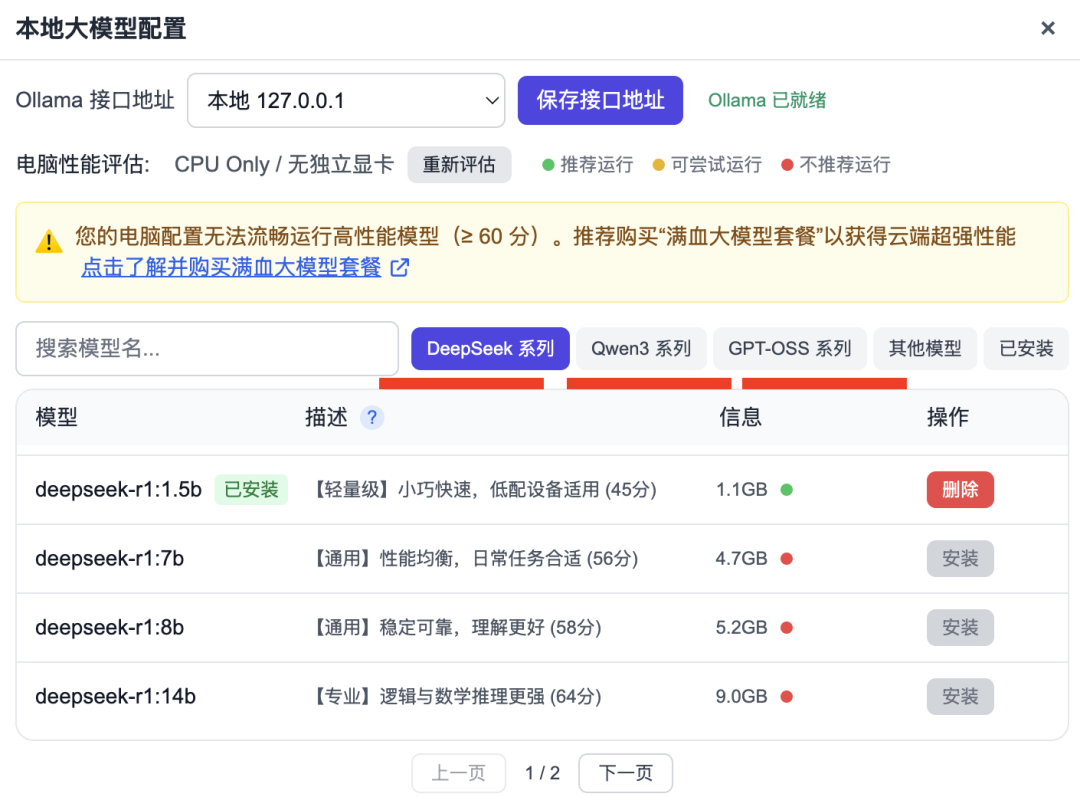The image size is (1080, 797).
Task: Select the deepseek-r1:7b model name
Action: pos(110,559)
